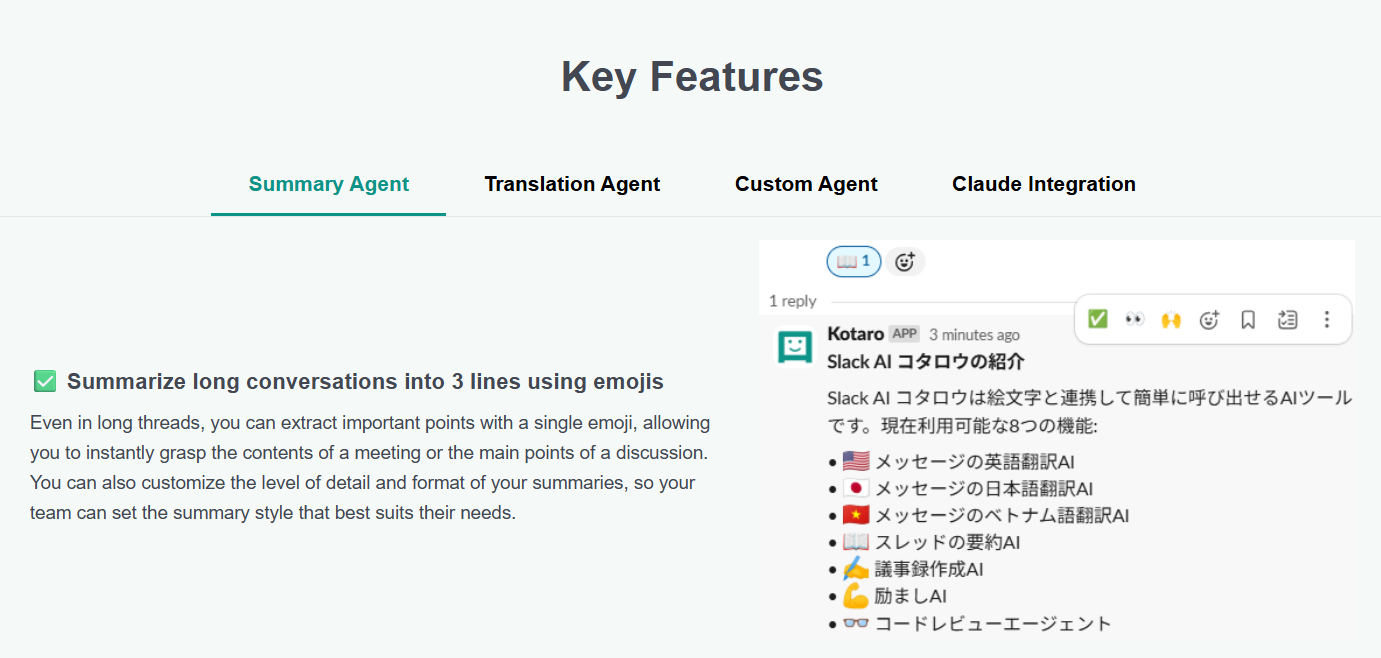Viewport: 1381px width, 658px height.
Task: React with the eyes emoji in toolbar
Action: pos(1134,319)
